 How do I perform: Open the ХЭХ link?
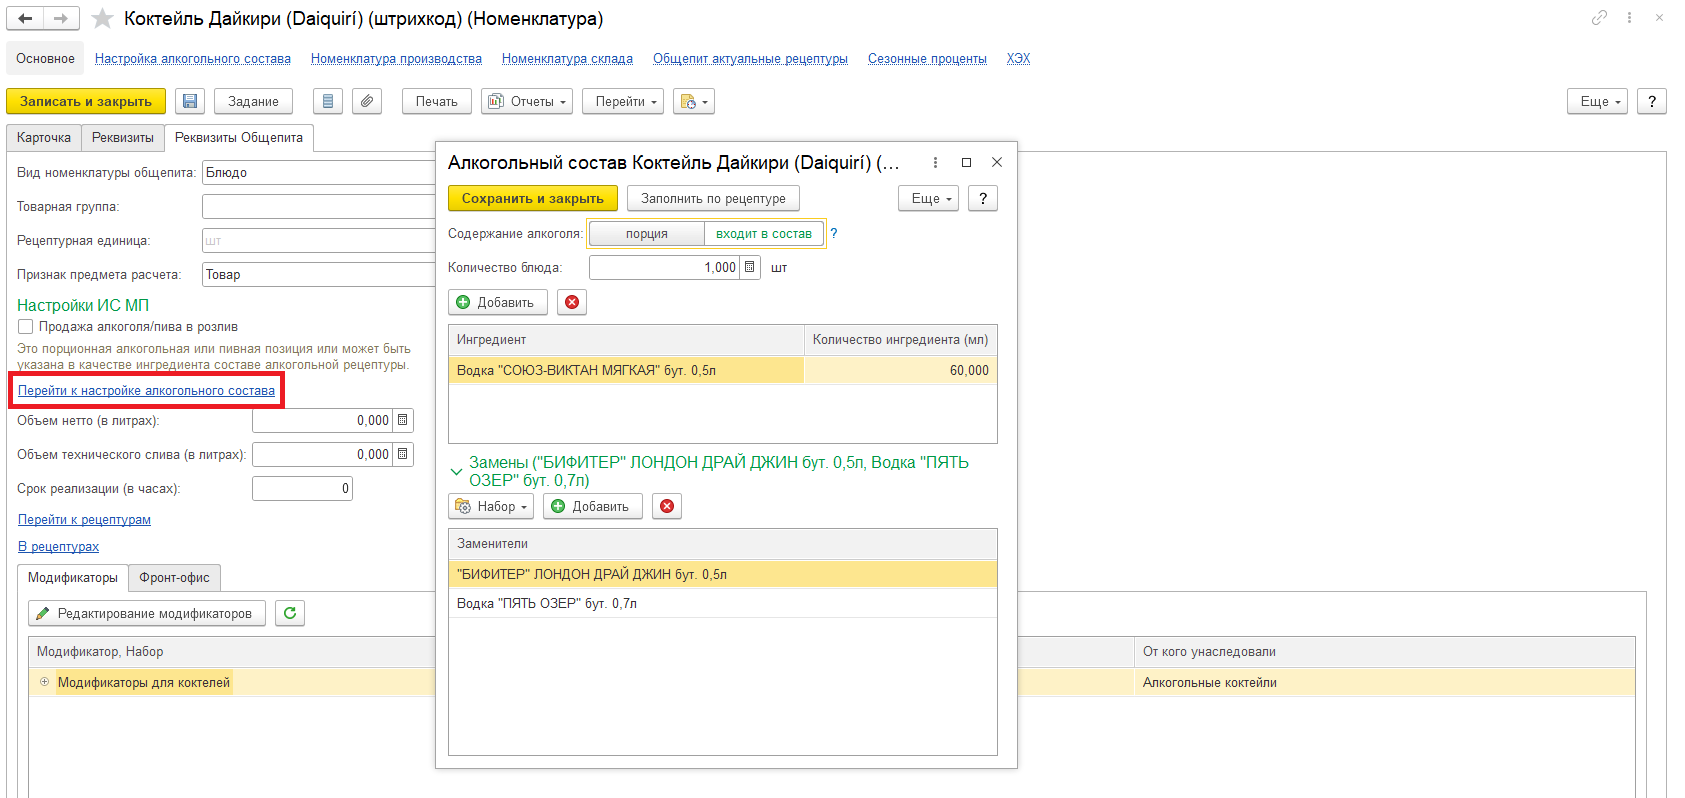(x=1018, y=58)
